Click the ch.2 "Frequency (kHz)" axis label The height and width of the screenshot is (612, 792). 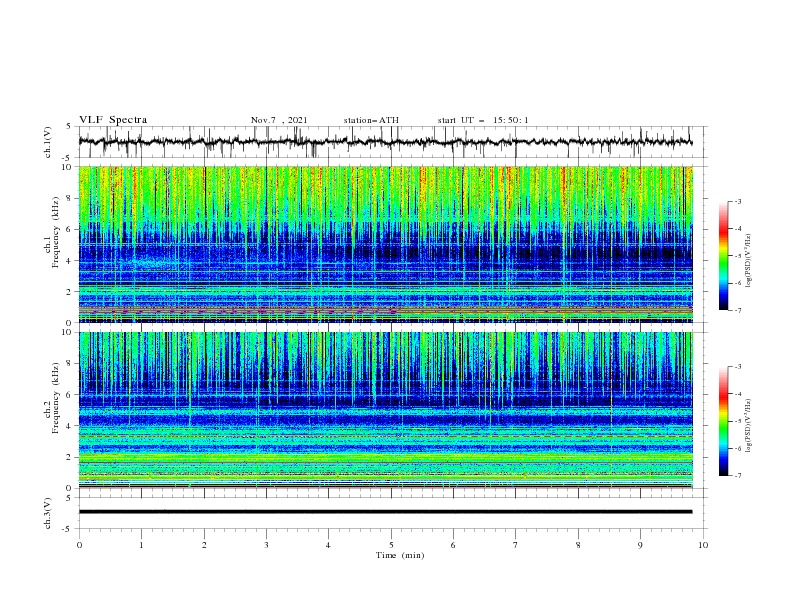(x=56, y=398)
